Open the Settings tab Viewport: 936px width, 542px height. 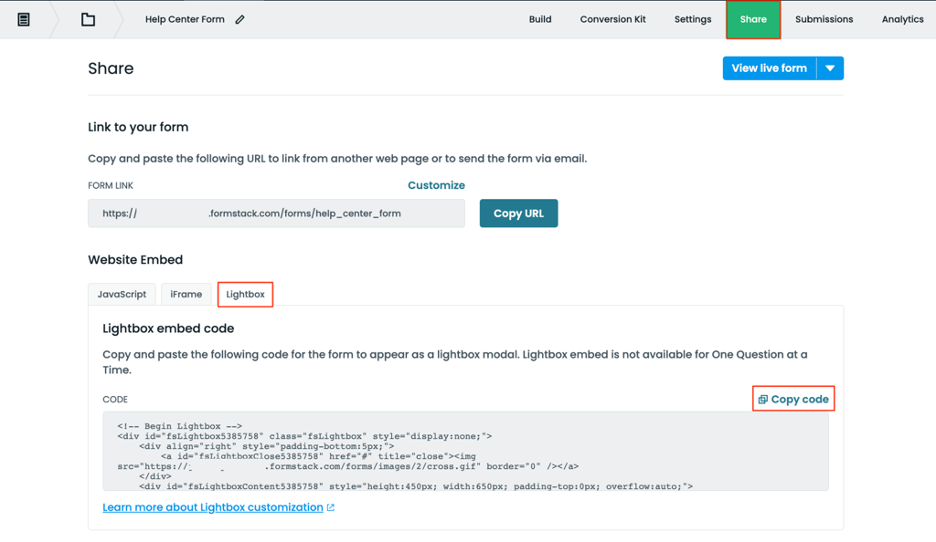click(x=692, y=19)
